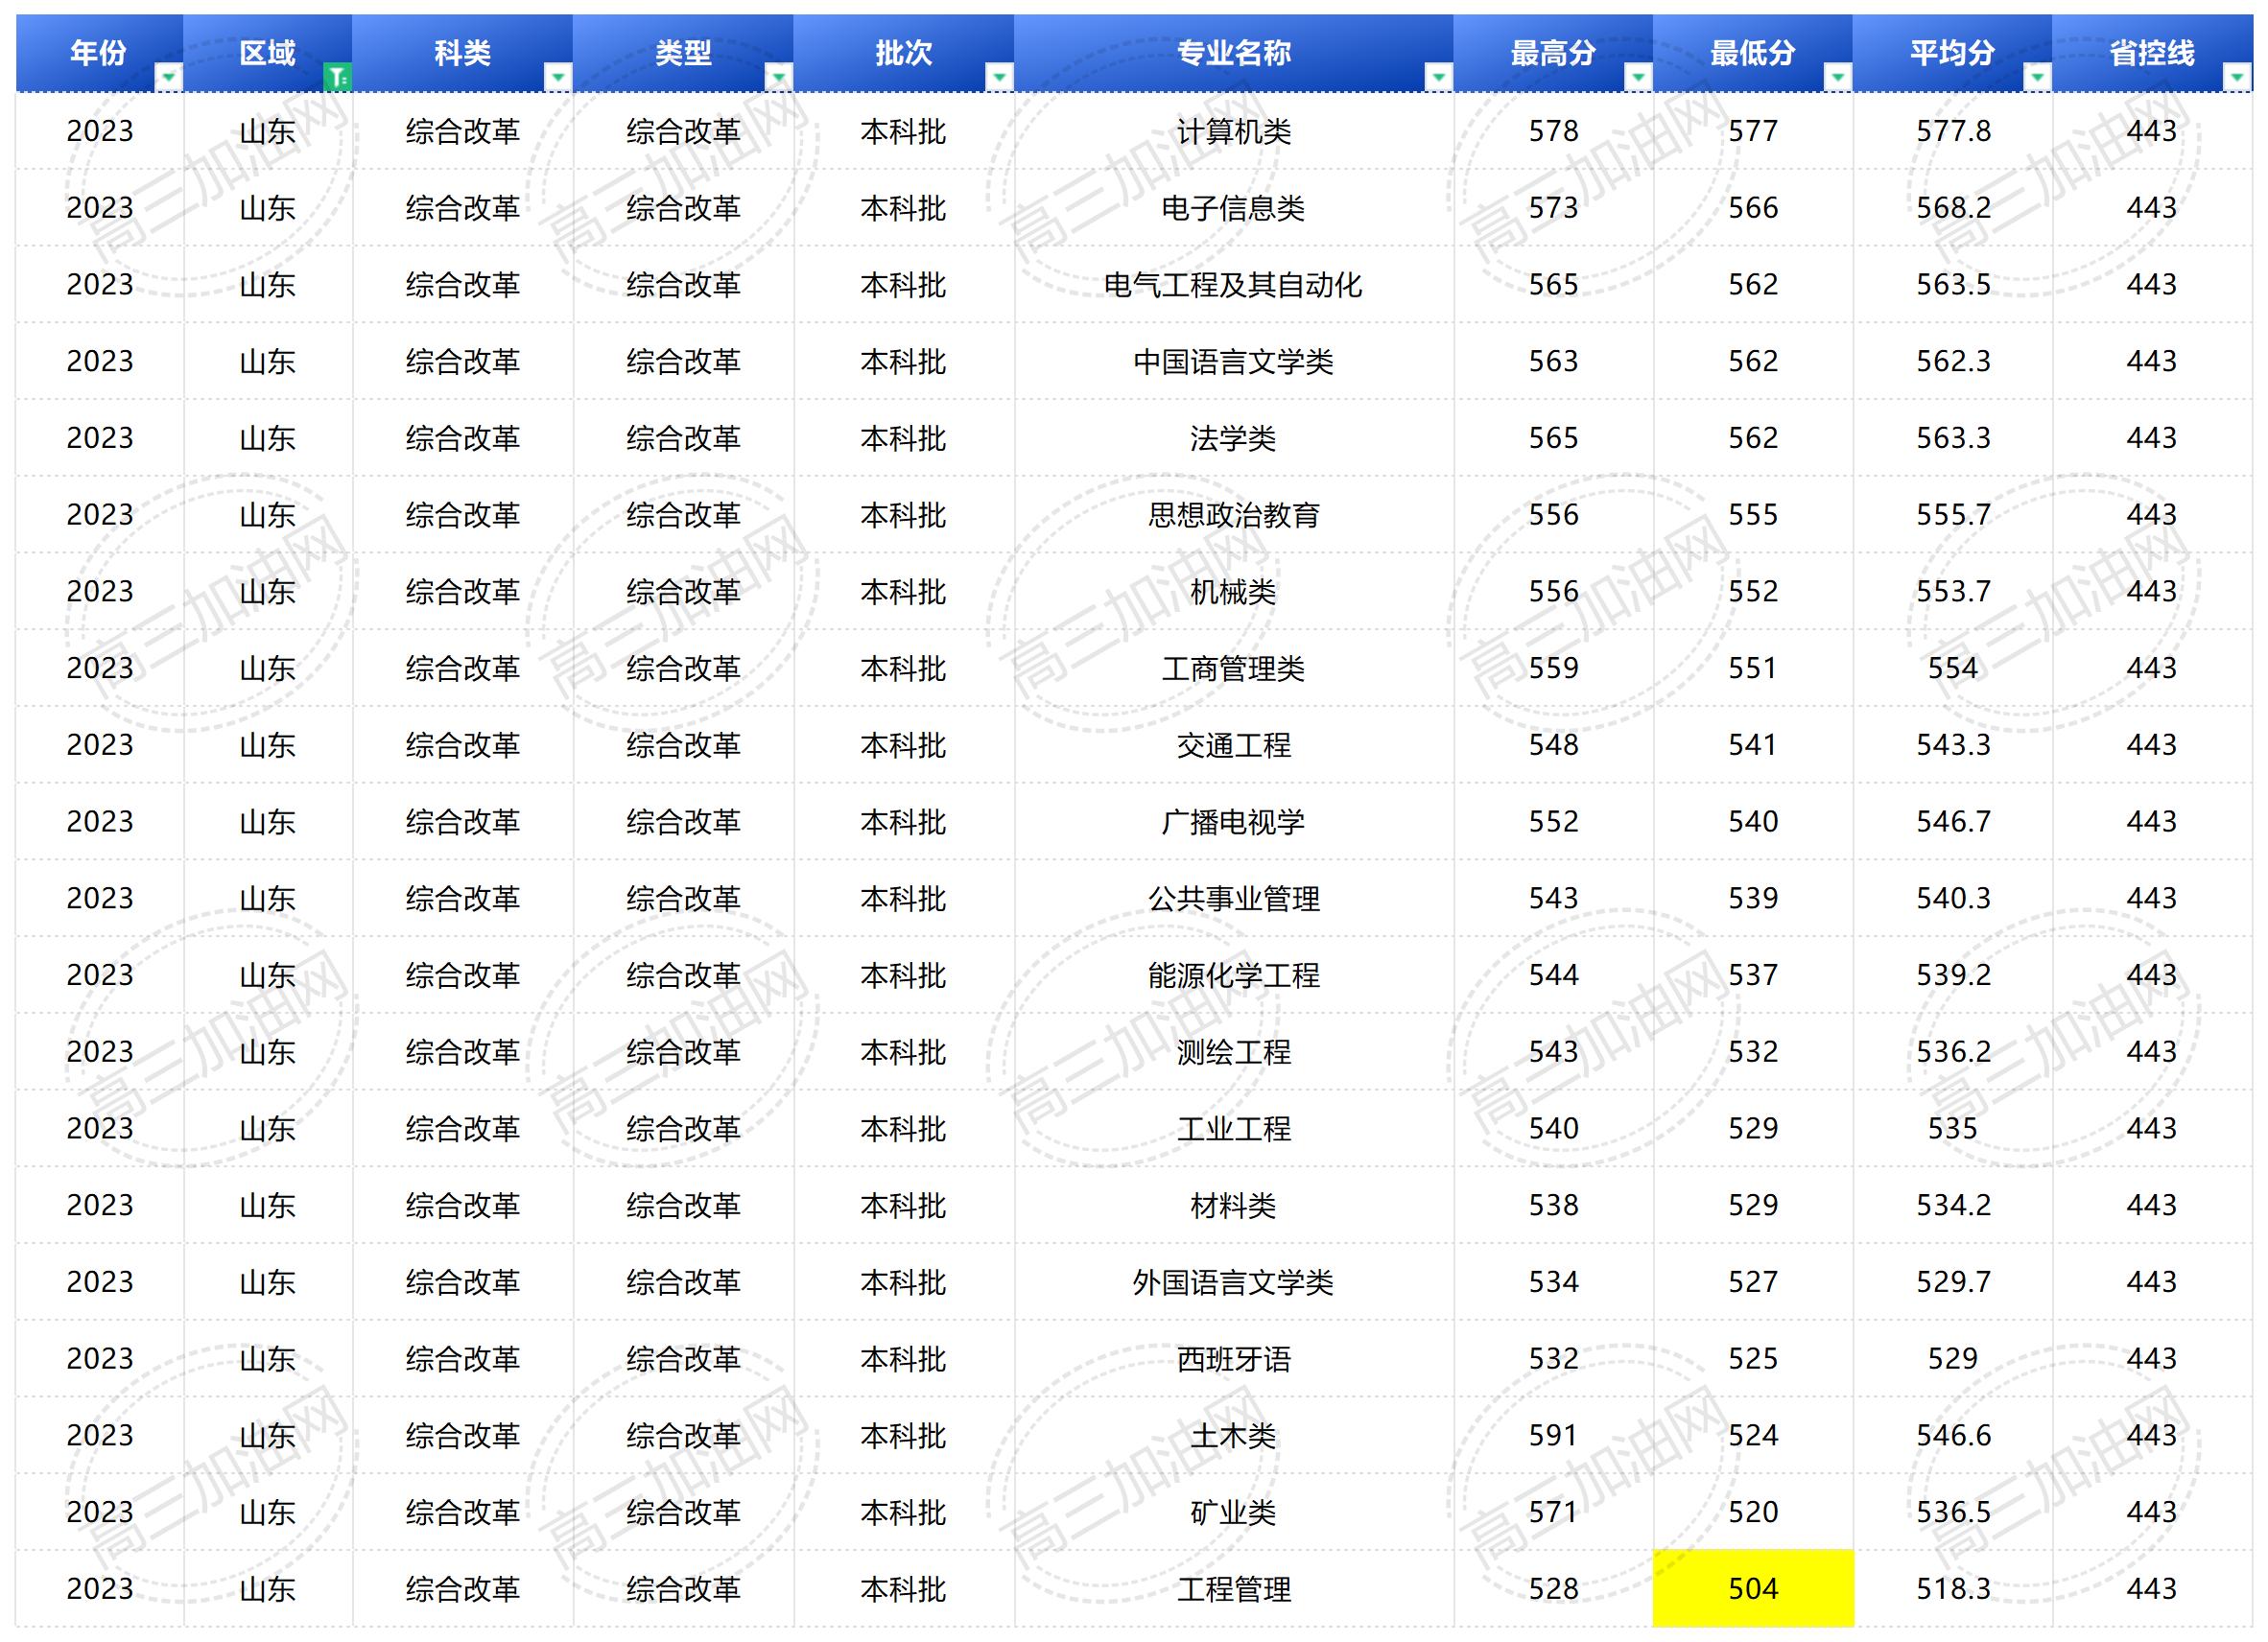Screen dimensions: 2268x1642
Task: Click the 518.3 average score cell
Action: tap(1953, 1589)
